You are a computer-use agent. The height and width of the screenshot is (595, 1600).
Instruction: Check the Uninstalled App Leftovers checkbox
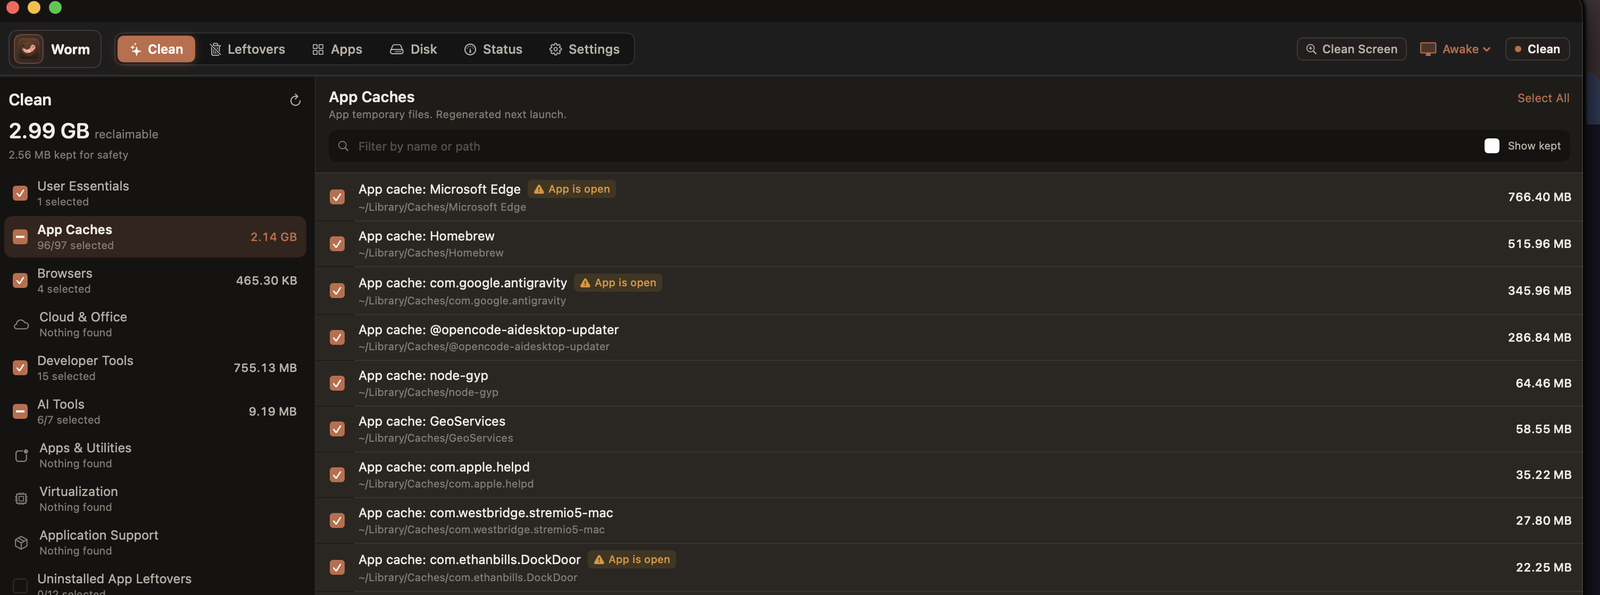click(20, 586)
